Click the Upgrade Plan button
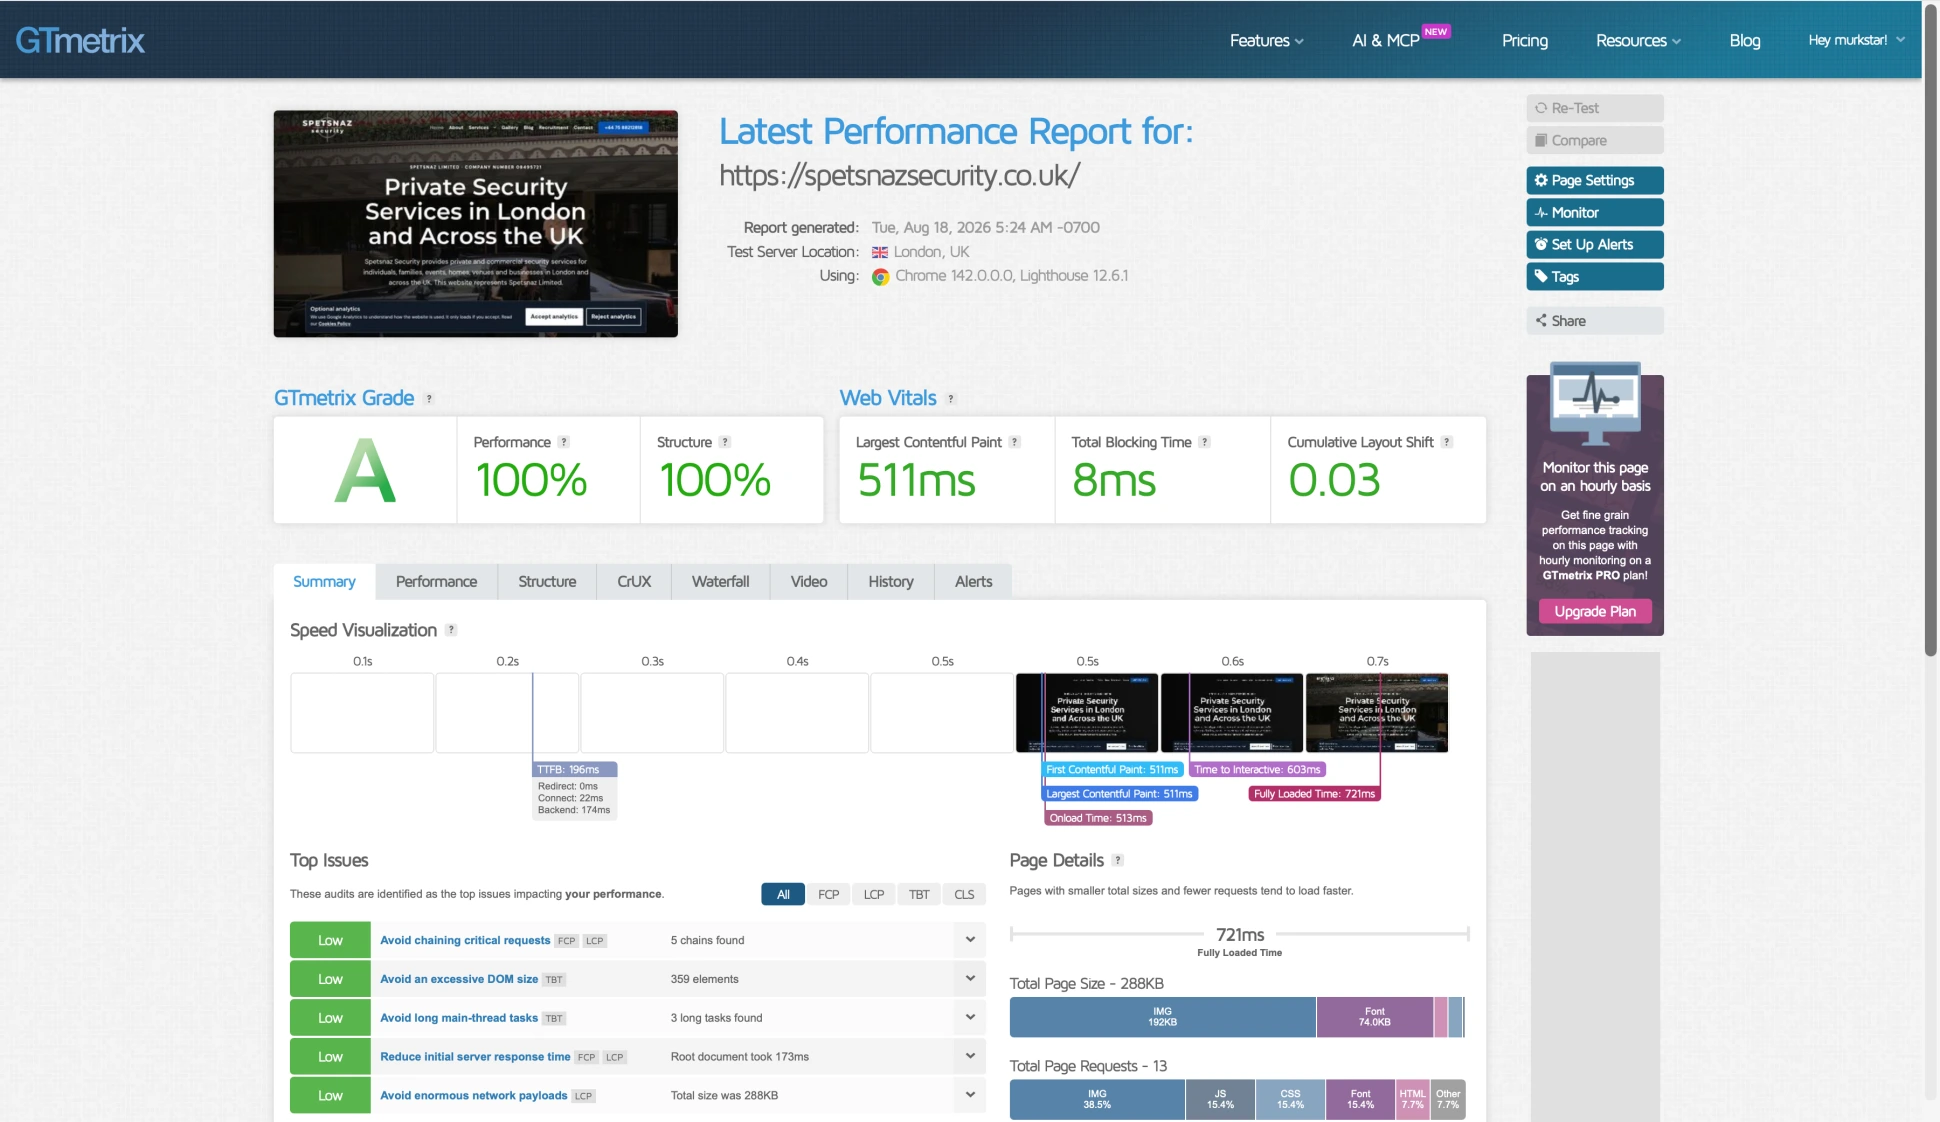Screen dimensions: 1940x1122 (1595, 611)
